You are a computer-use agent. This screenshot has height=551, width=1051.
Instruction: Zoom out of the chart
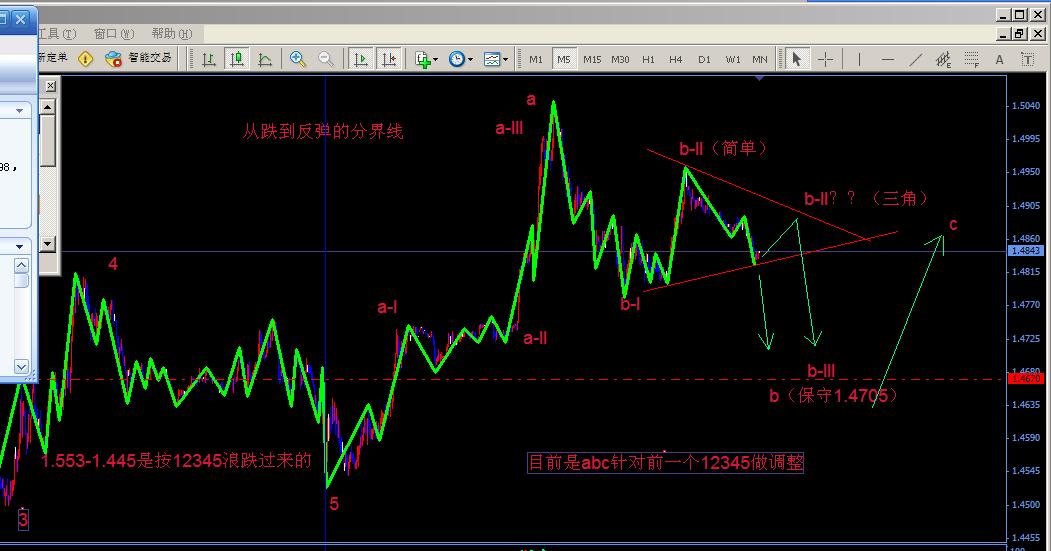coord(326,59)
